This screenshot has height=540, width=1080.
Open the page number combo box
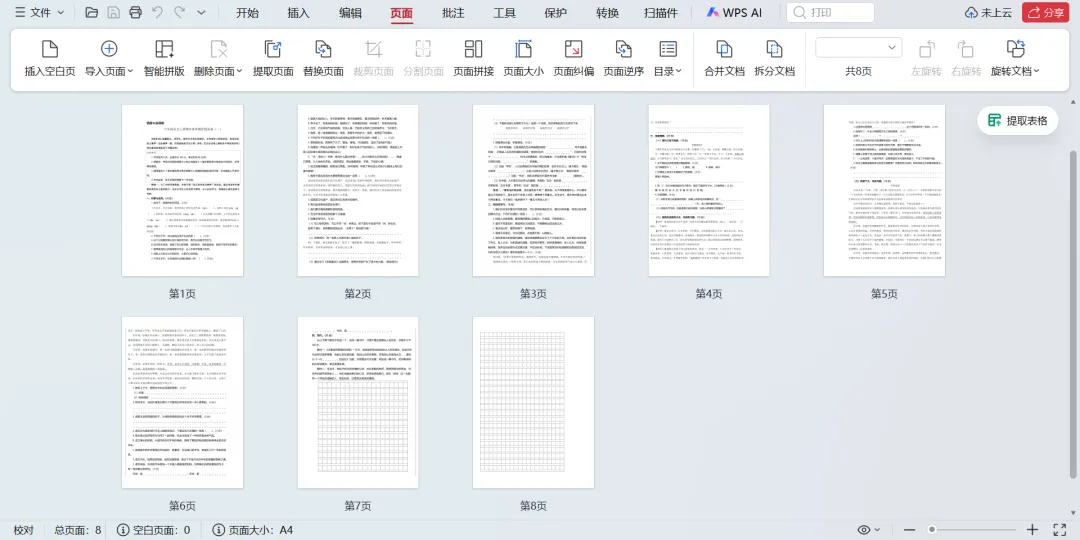859,48
